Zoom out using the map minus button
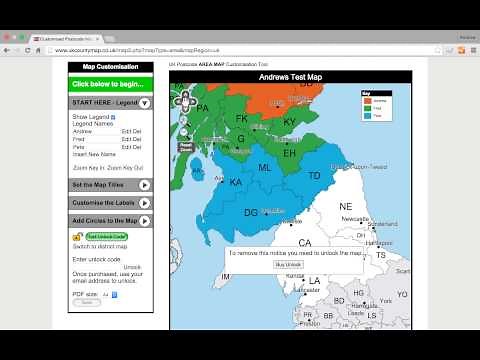 click(184, 132)
